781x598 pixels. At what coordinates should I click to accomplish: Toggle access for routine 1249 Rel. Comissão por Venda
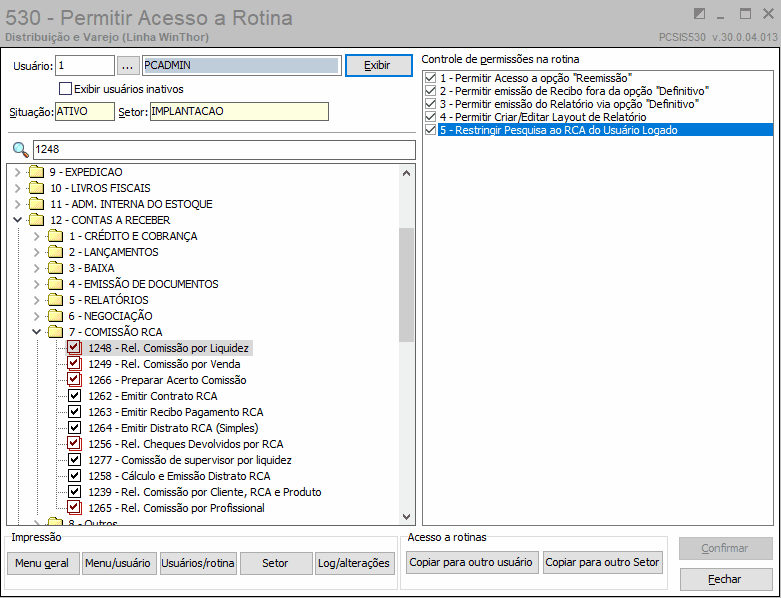74,363
